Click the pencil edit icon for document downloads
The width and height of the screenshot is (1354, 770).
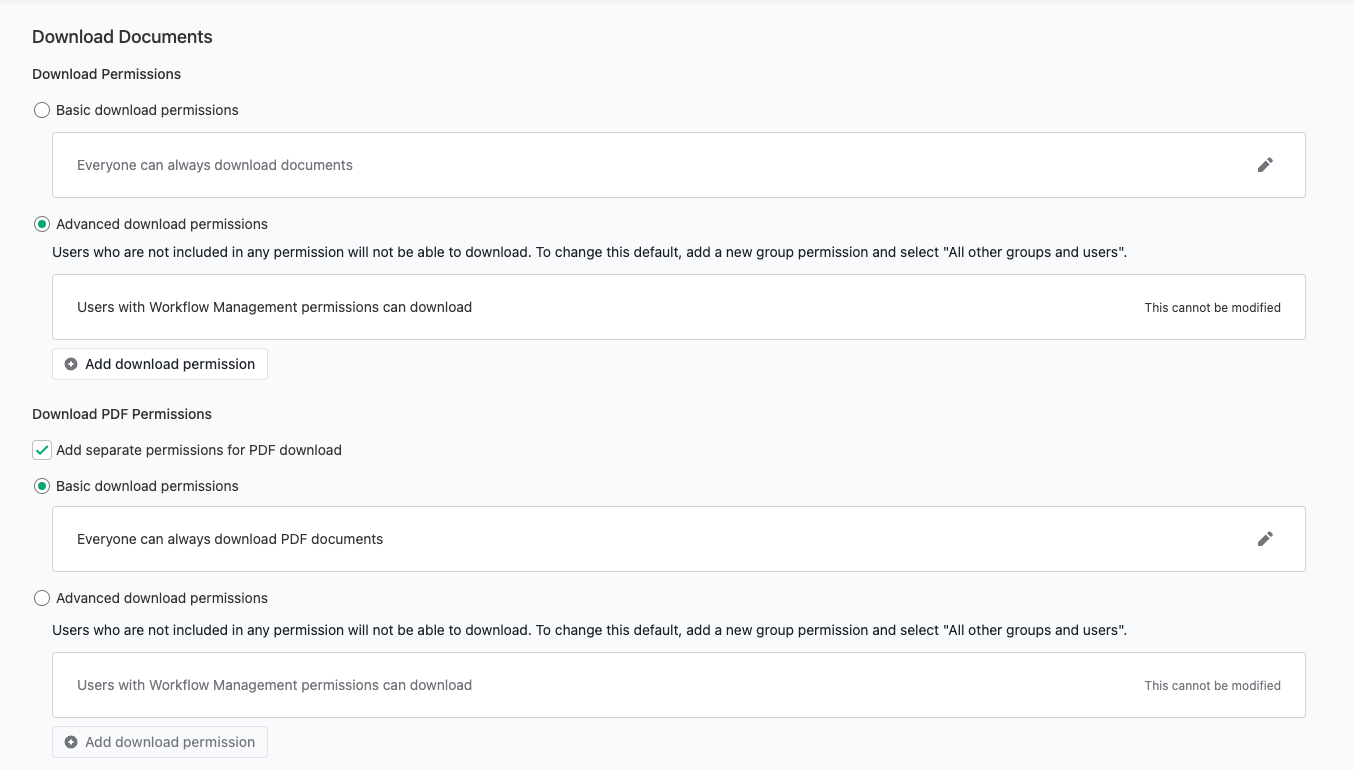(x=1265, y=165)
